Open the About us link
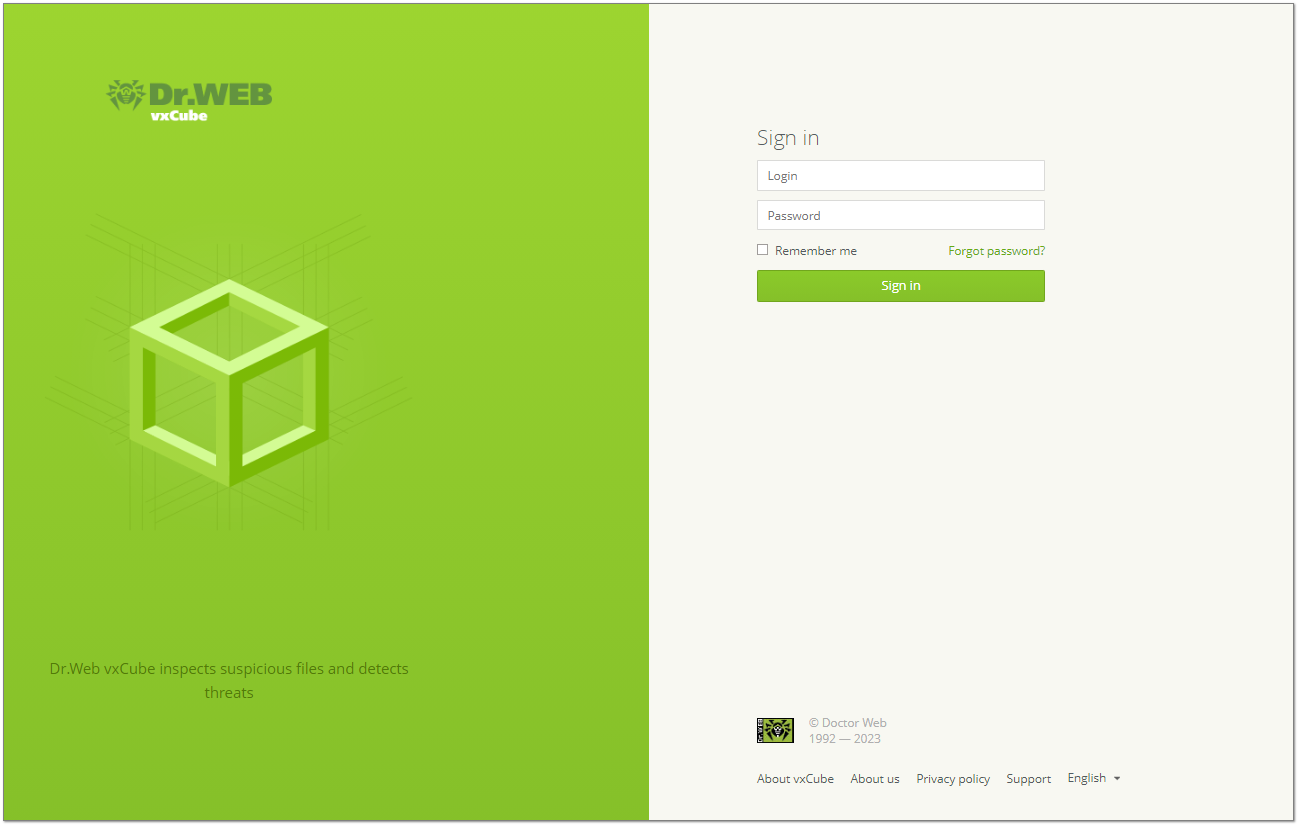Viewport: 1299px width, 826px height. click(875, 779)
